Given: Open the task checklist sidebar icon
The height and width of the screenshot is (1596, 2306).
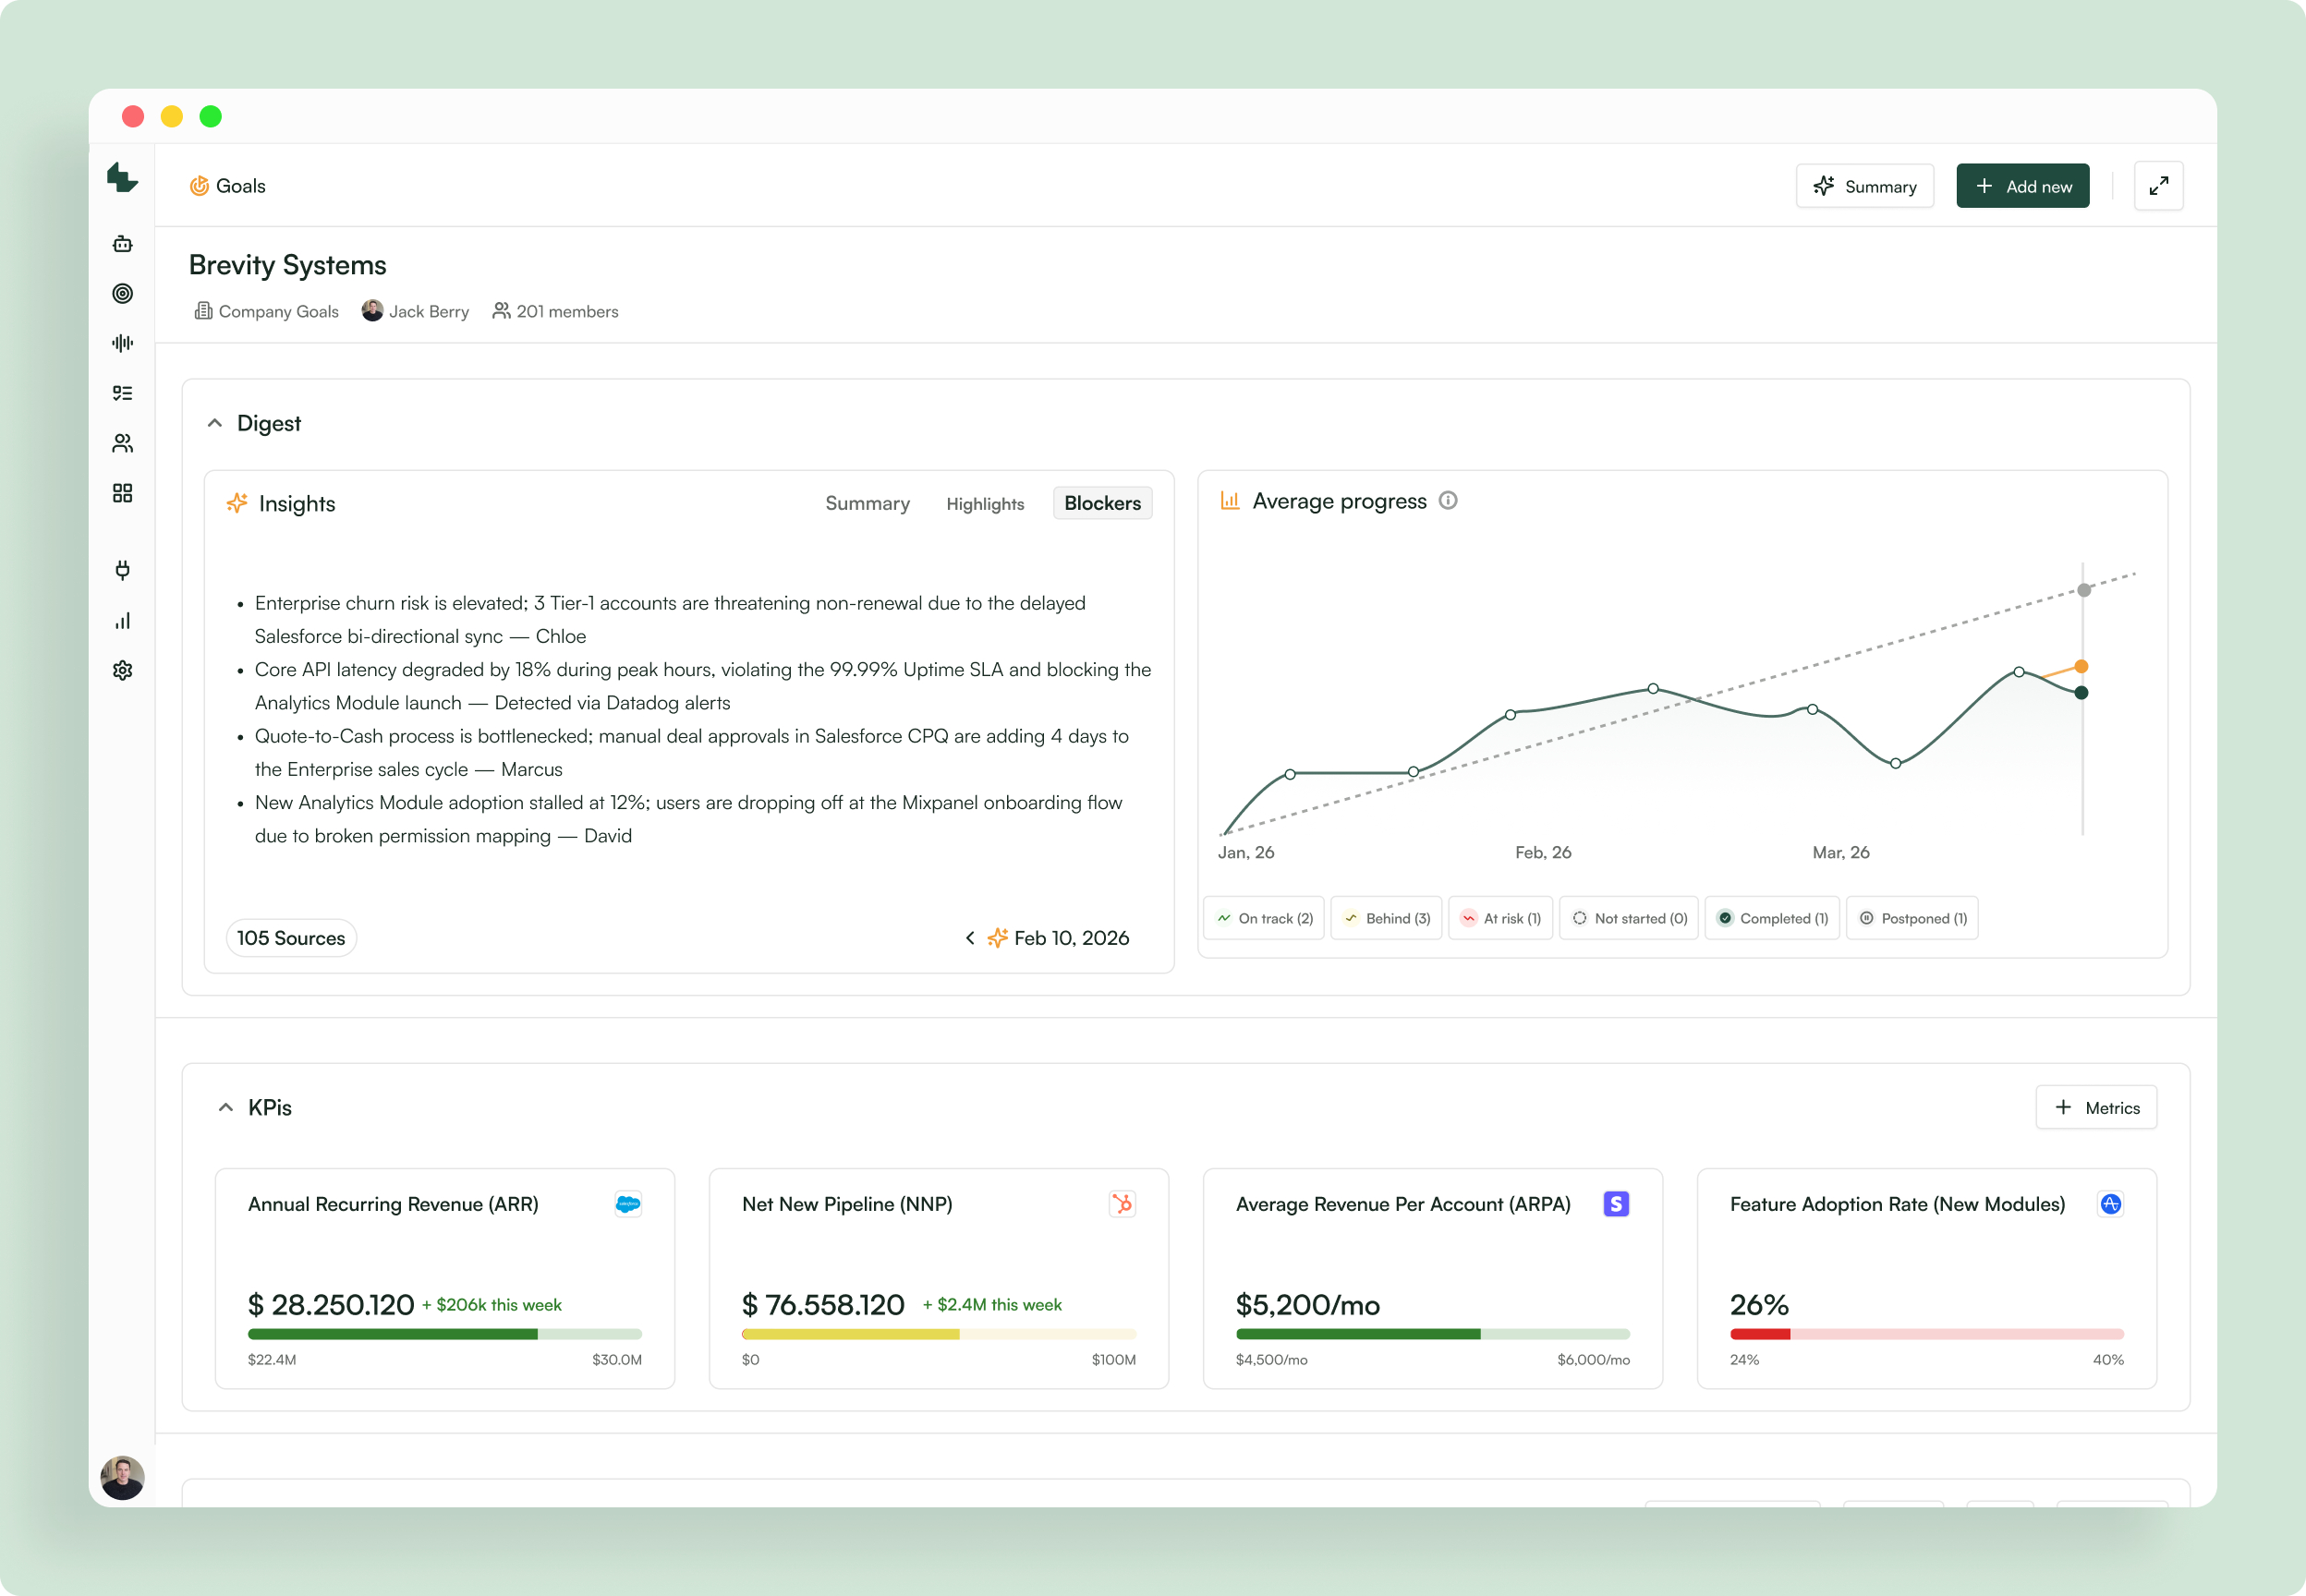Looking at the screenshot, I should [x=122, y=393].
